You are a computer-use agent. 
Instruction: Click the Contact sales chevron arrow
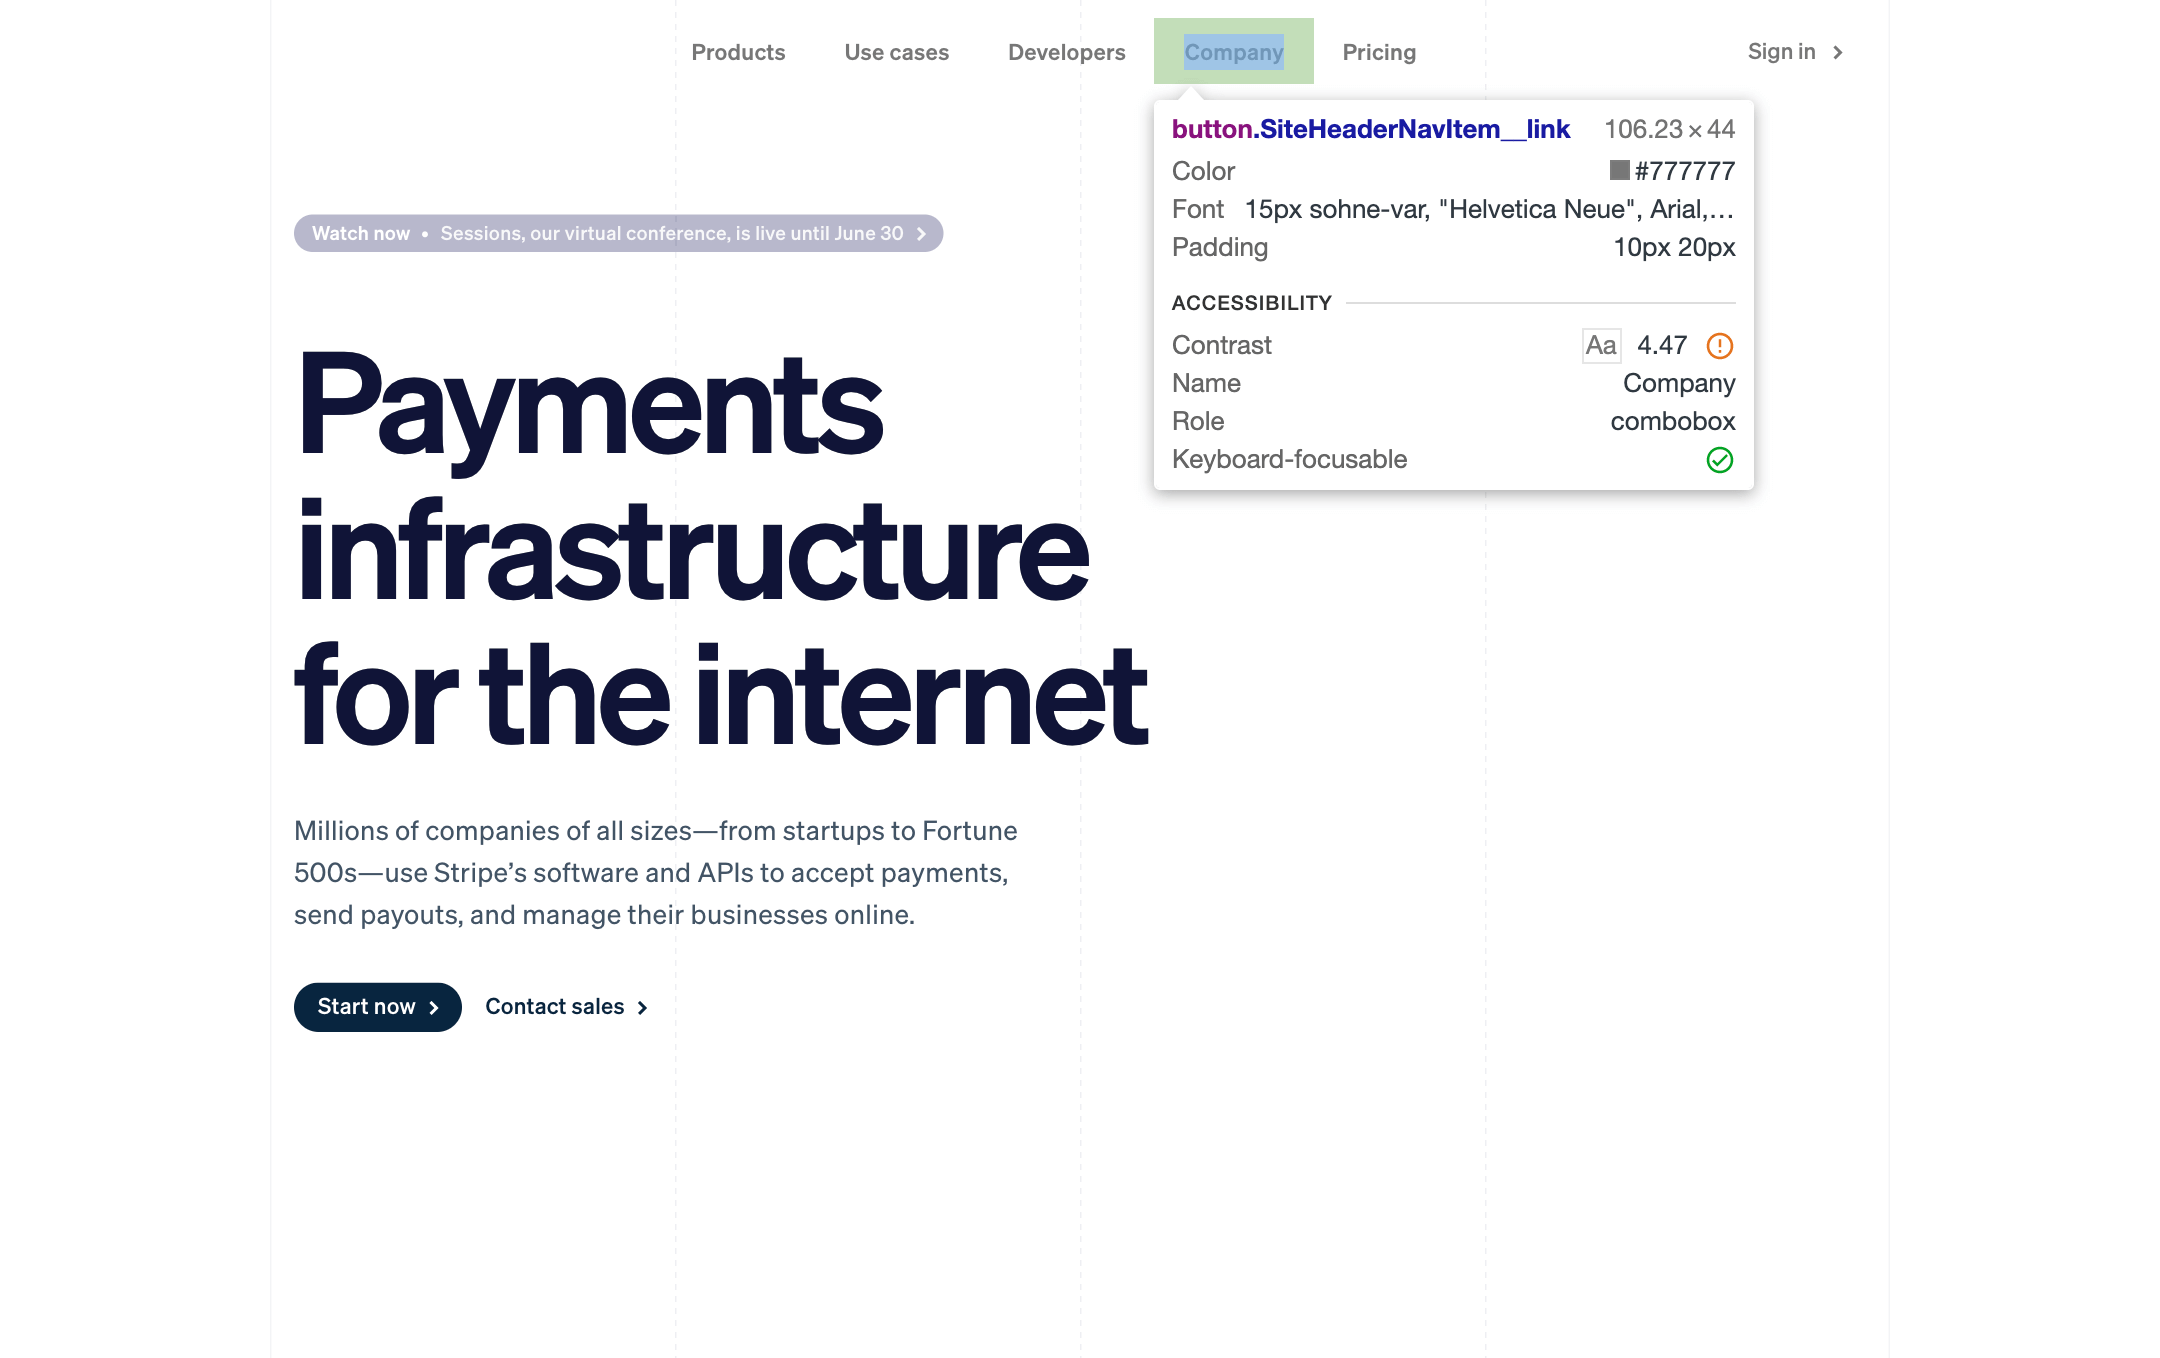(642, 1008)
